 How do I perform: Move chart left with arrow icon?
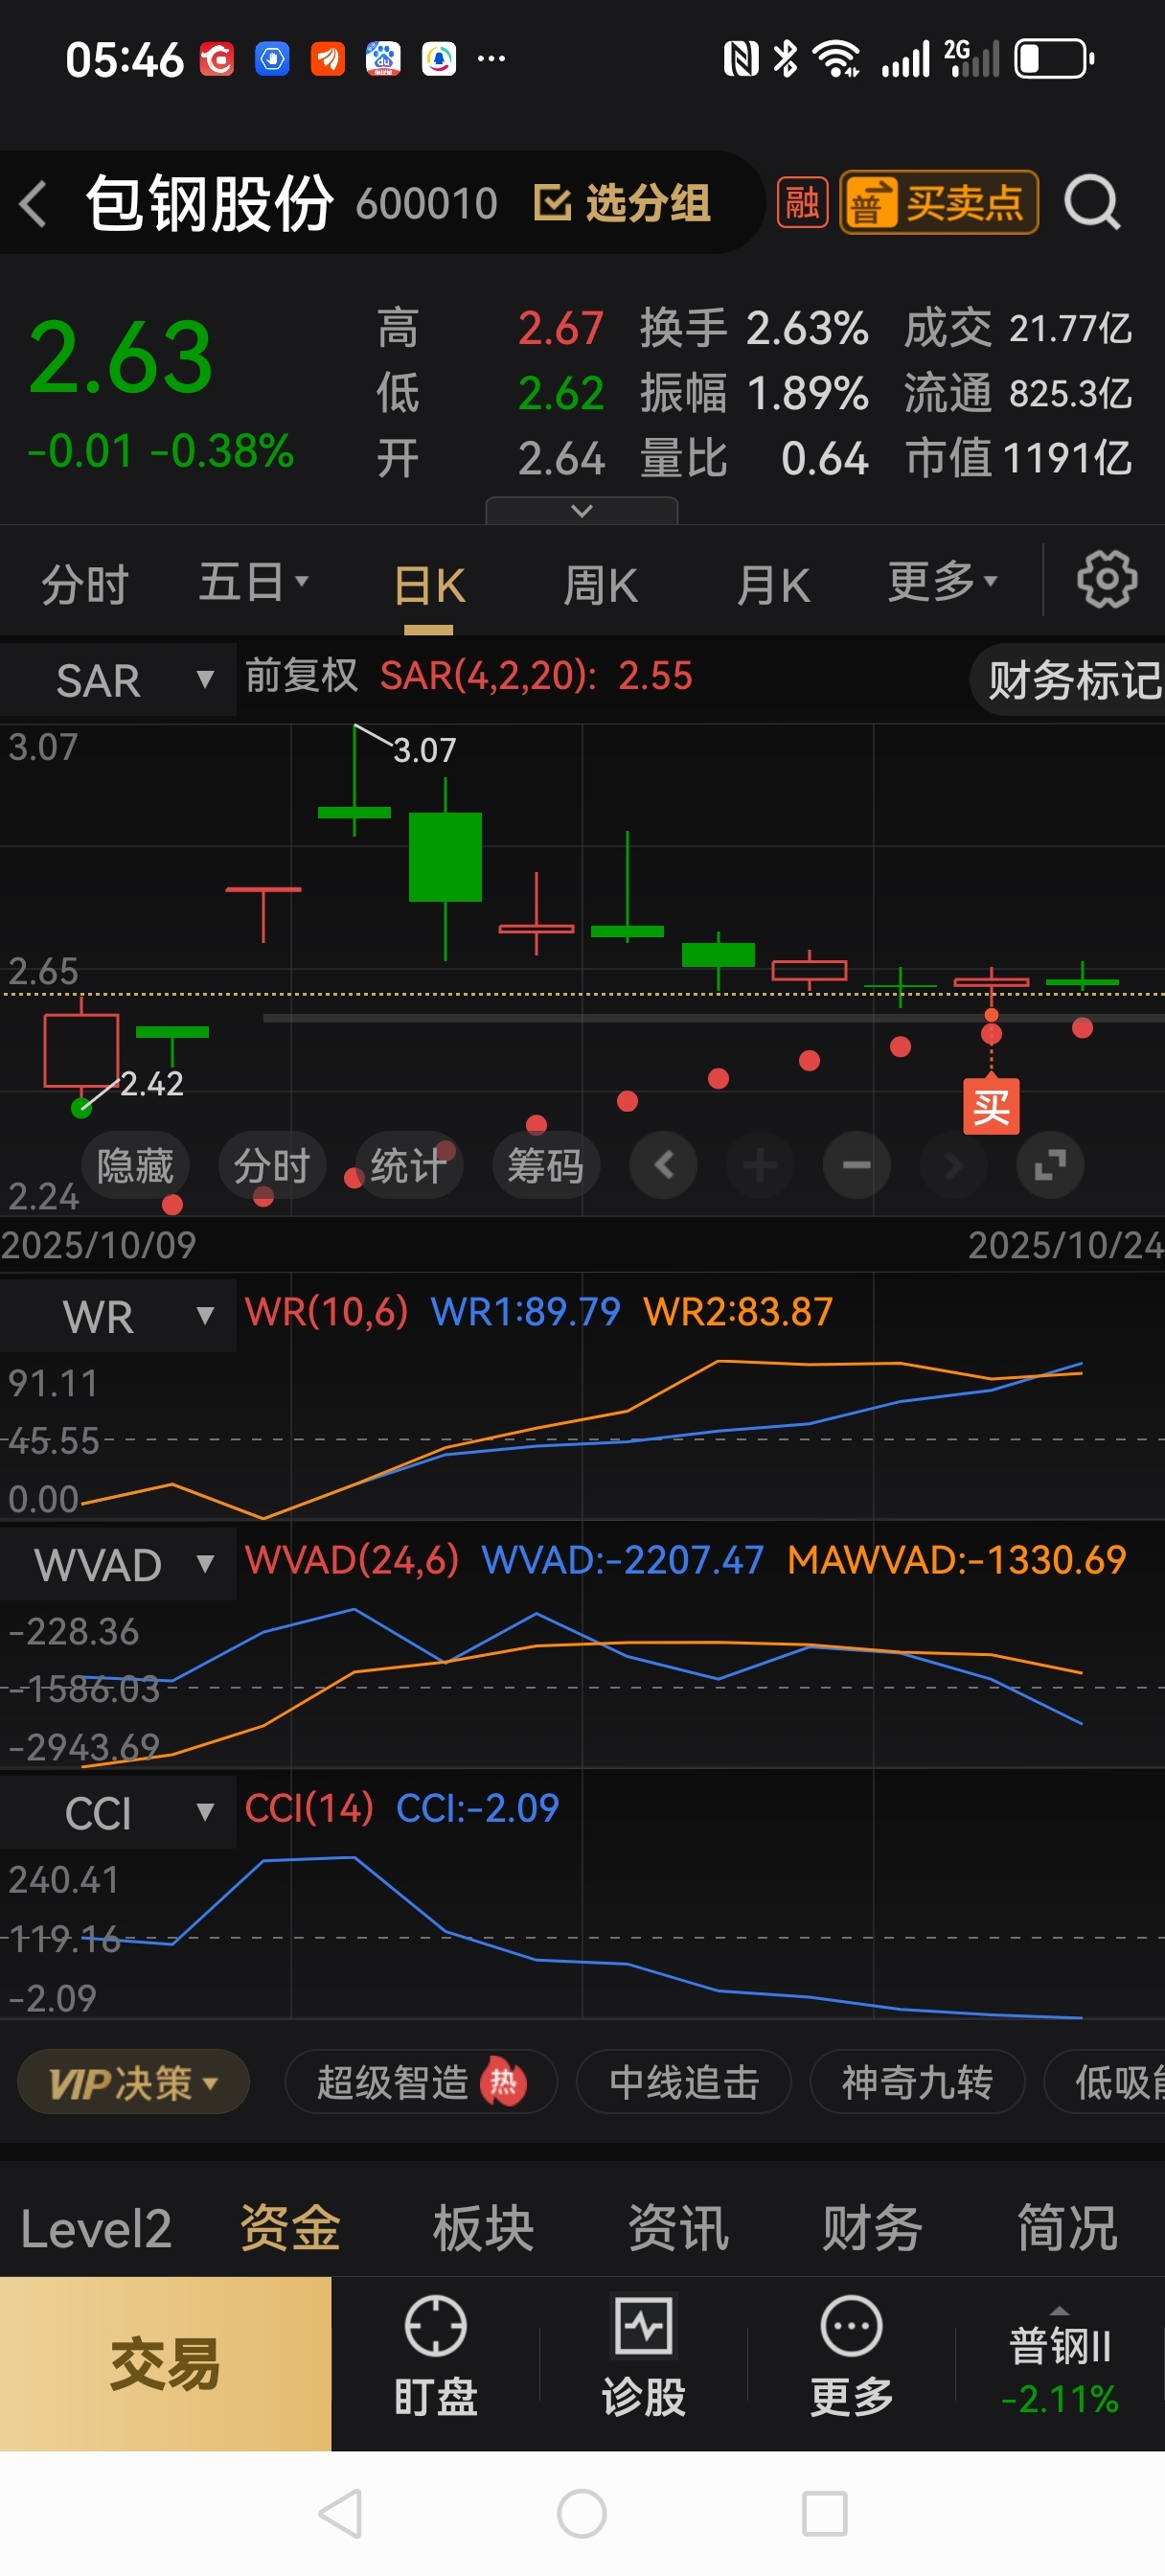tap(663, 1165)
